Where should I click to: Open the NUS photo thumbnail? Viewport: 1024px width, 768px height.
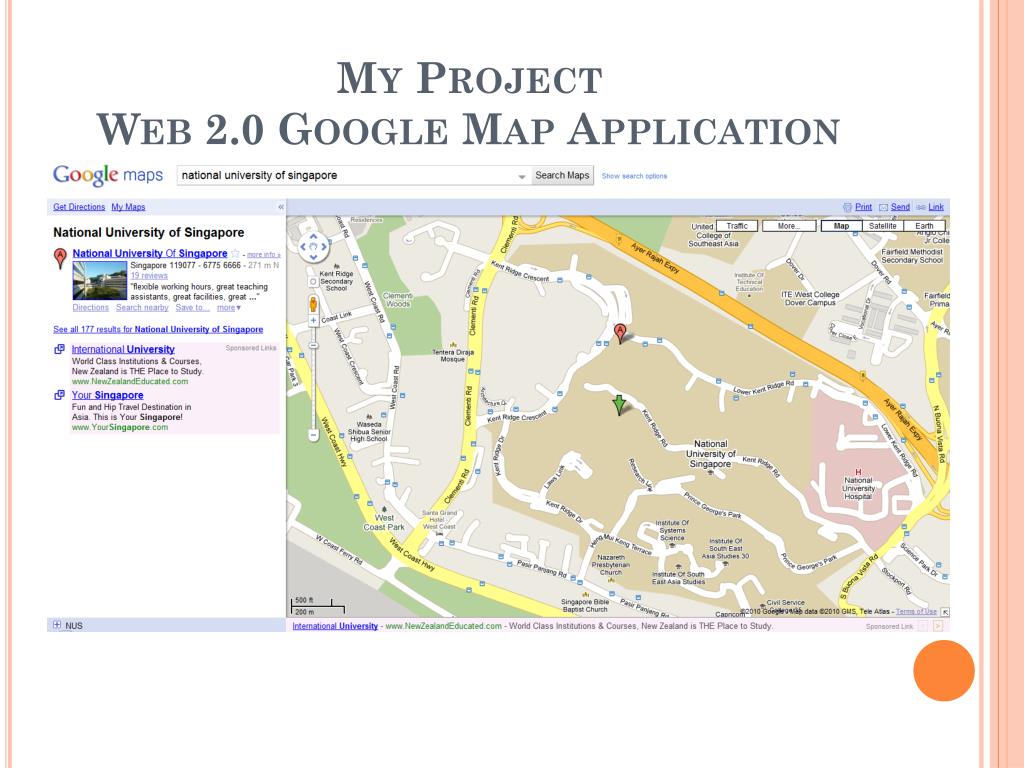coord(99,281)
